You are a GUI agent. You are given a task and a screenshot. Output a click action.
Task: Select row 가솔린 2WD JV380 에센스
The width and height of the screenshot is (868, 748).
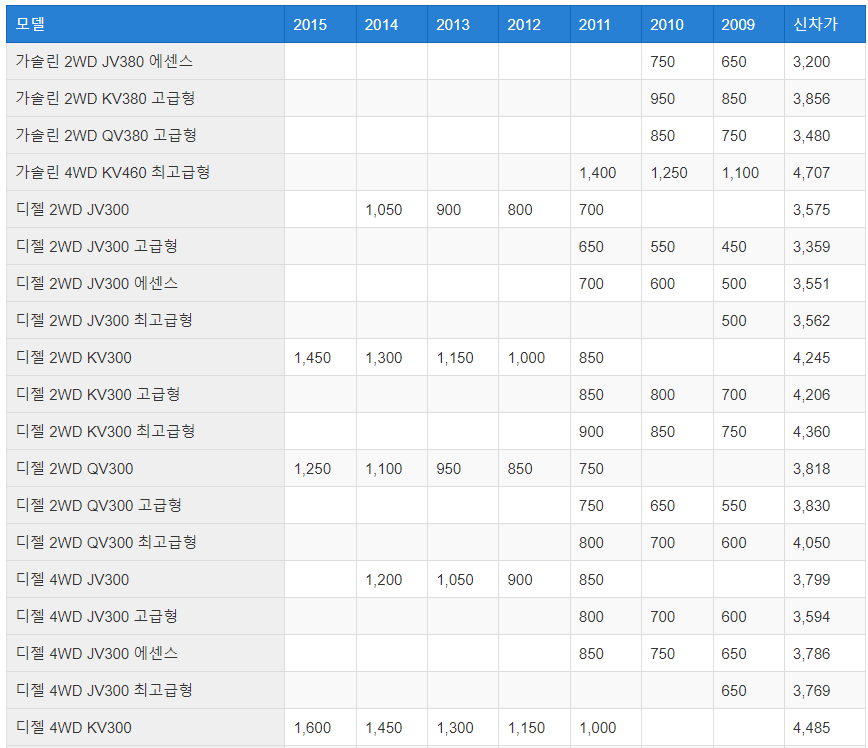[436, 61]
